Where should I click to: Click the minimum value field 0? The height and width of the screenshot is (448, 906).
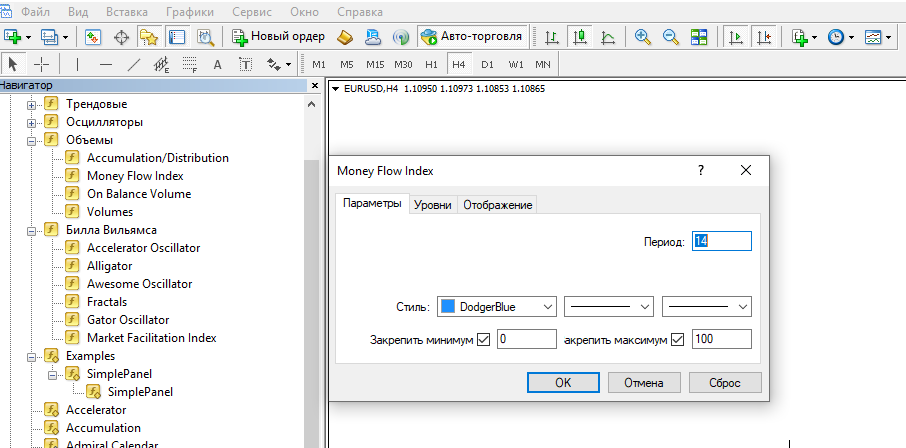pos(526,340)
